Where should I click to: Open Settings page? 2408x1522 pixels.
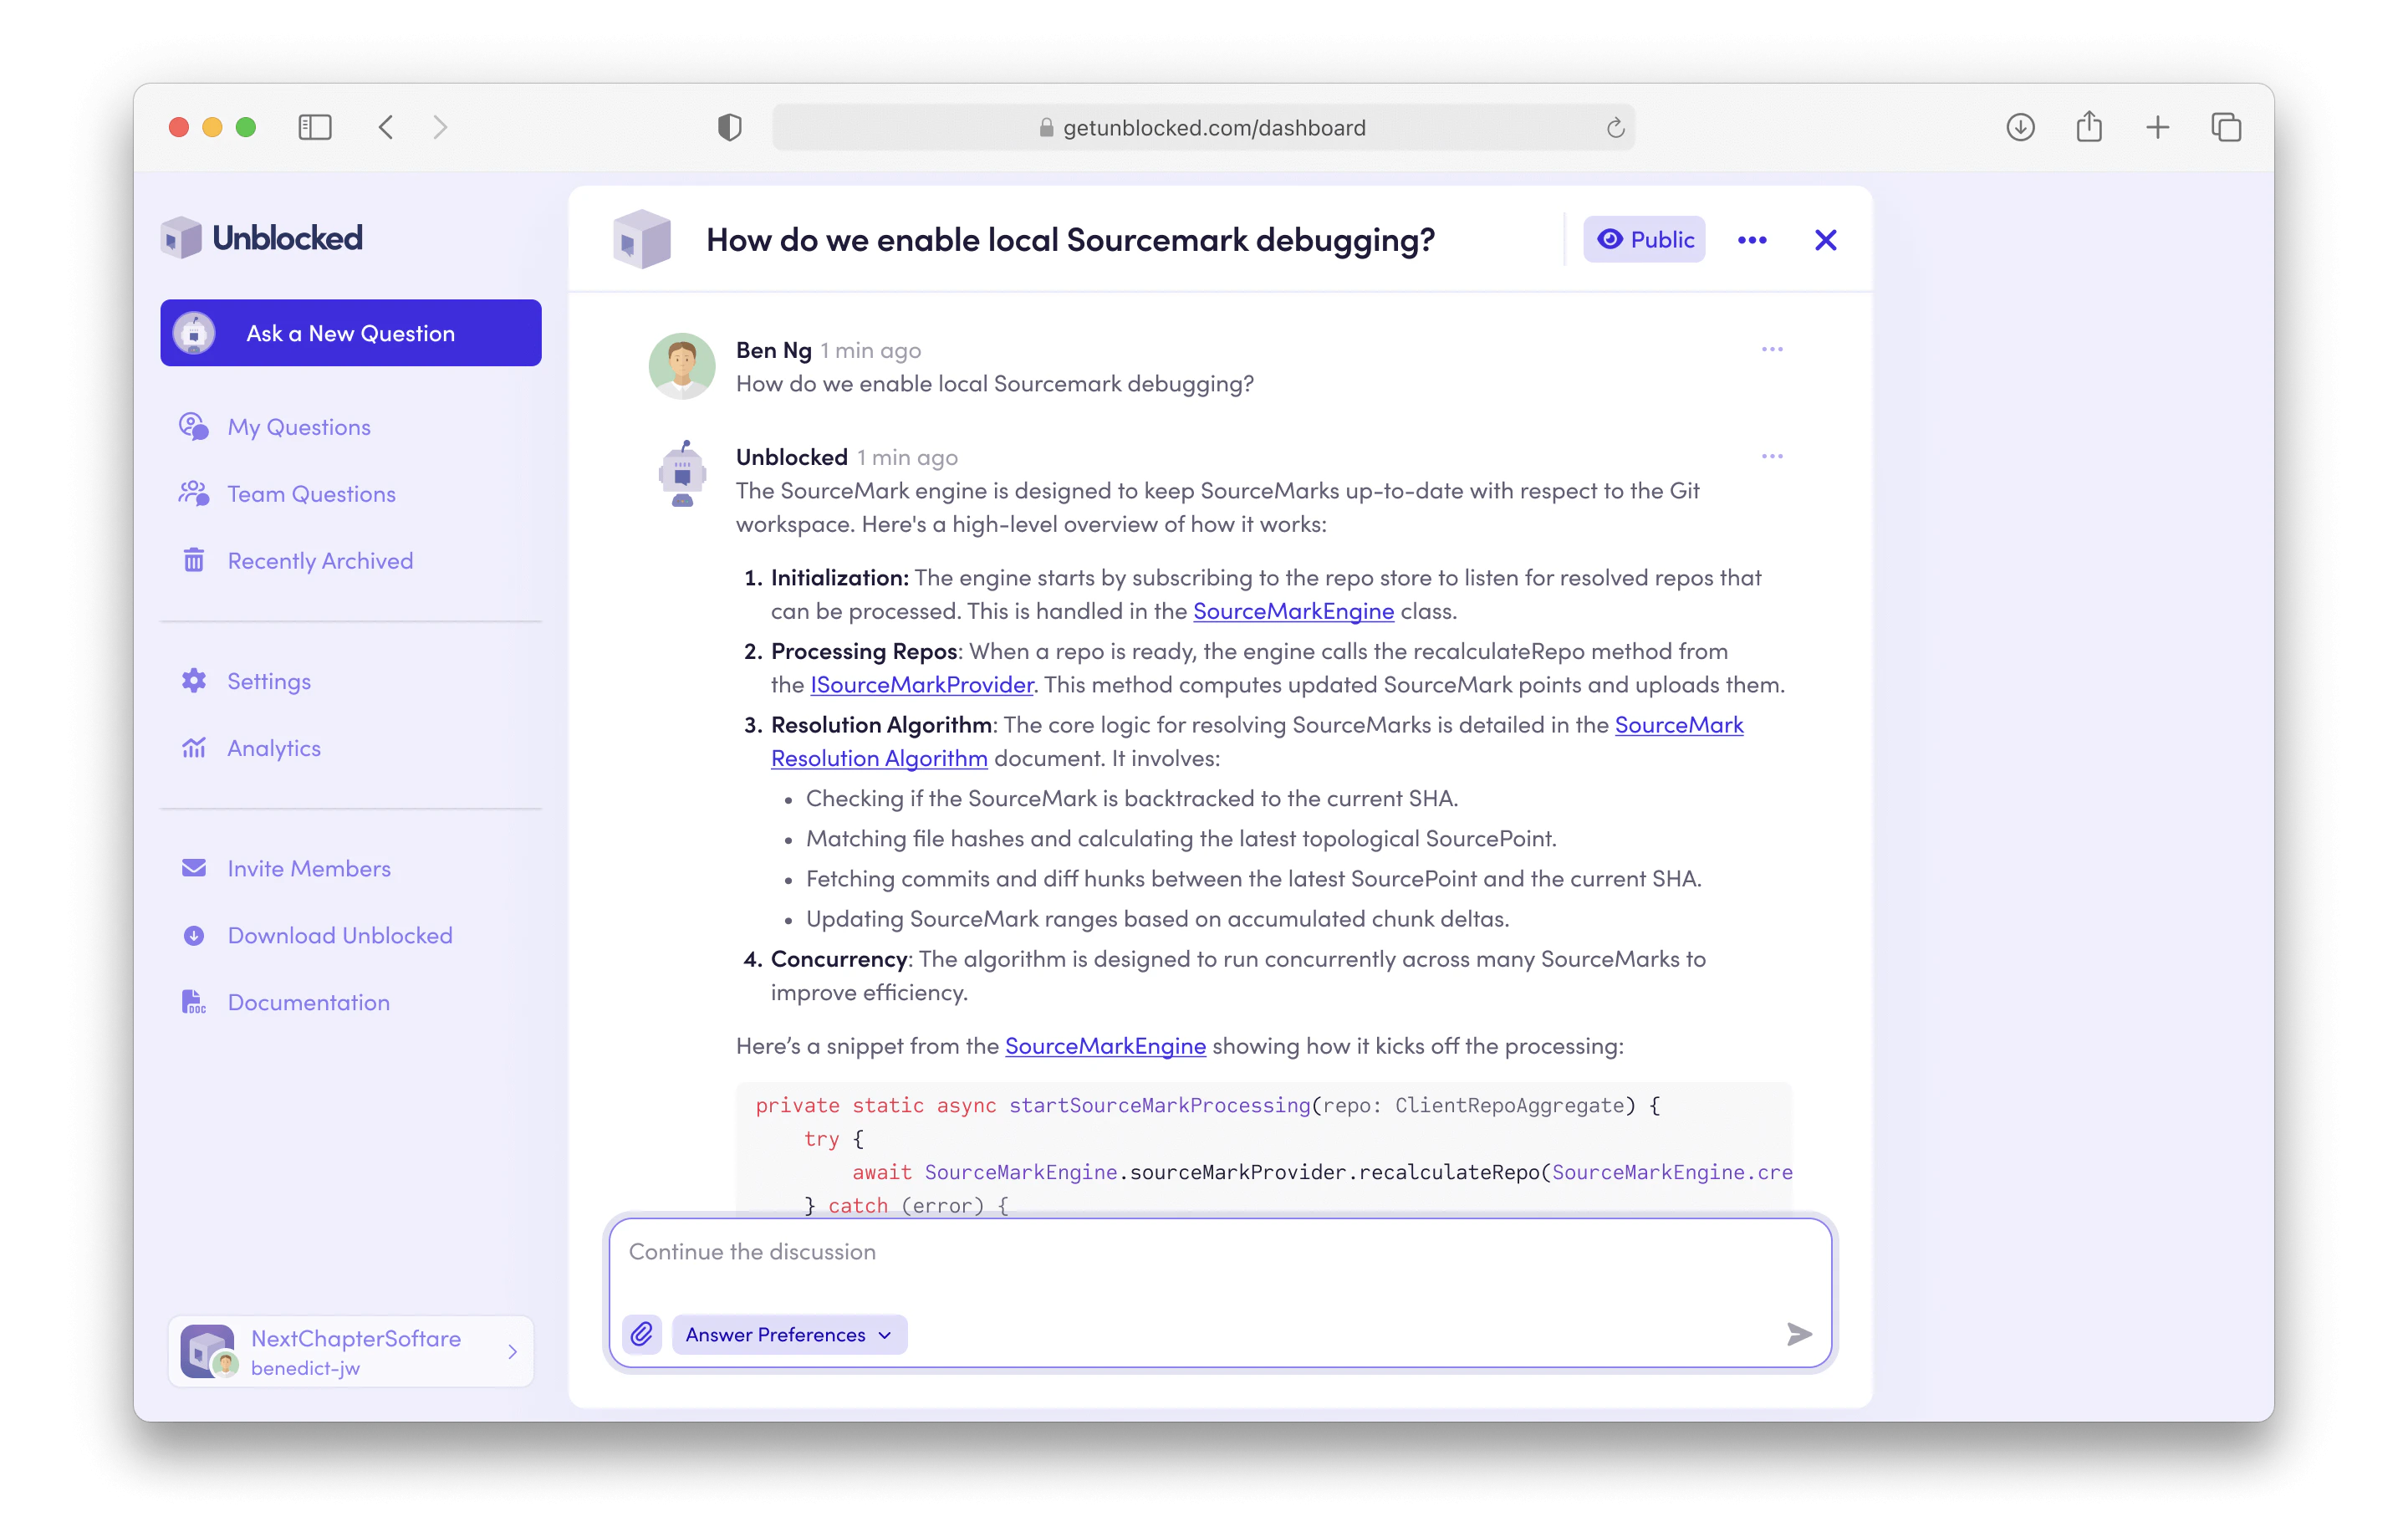pos(269,681)
